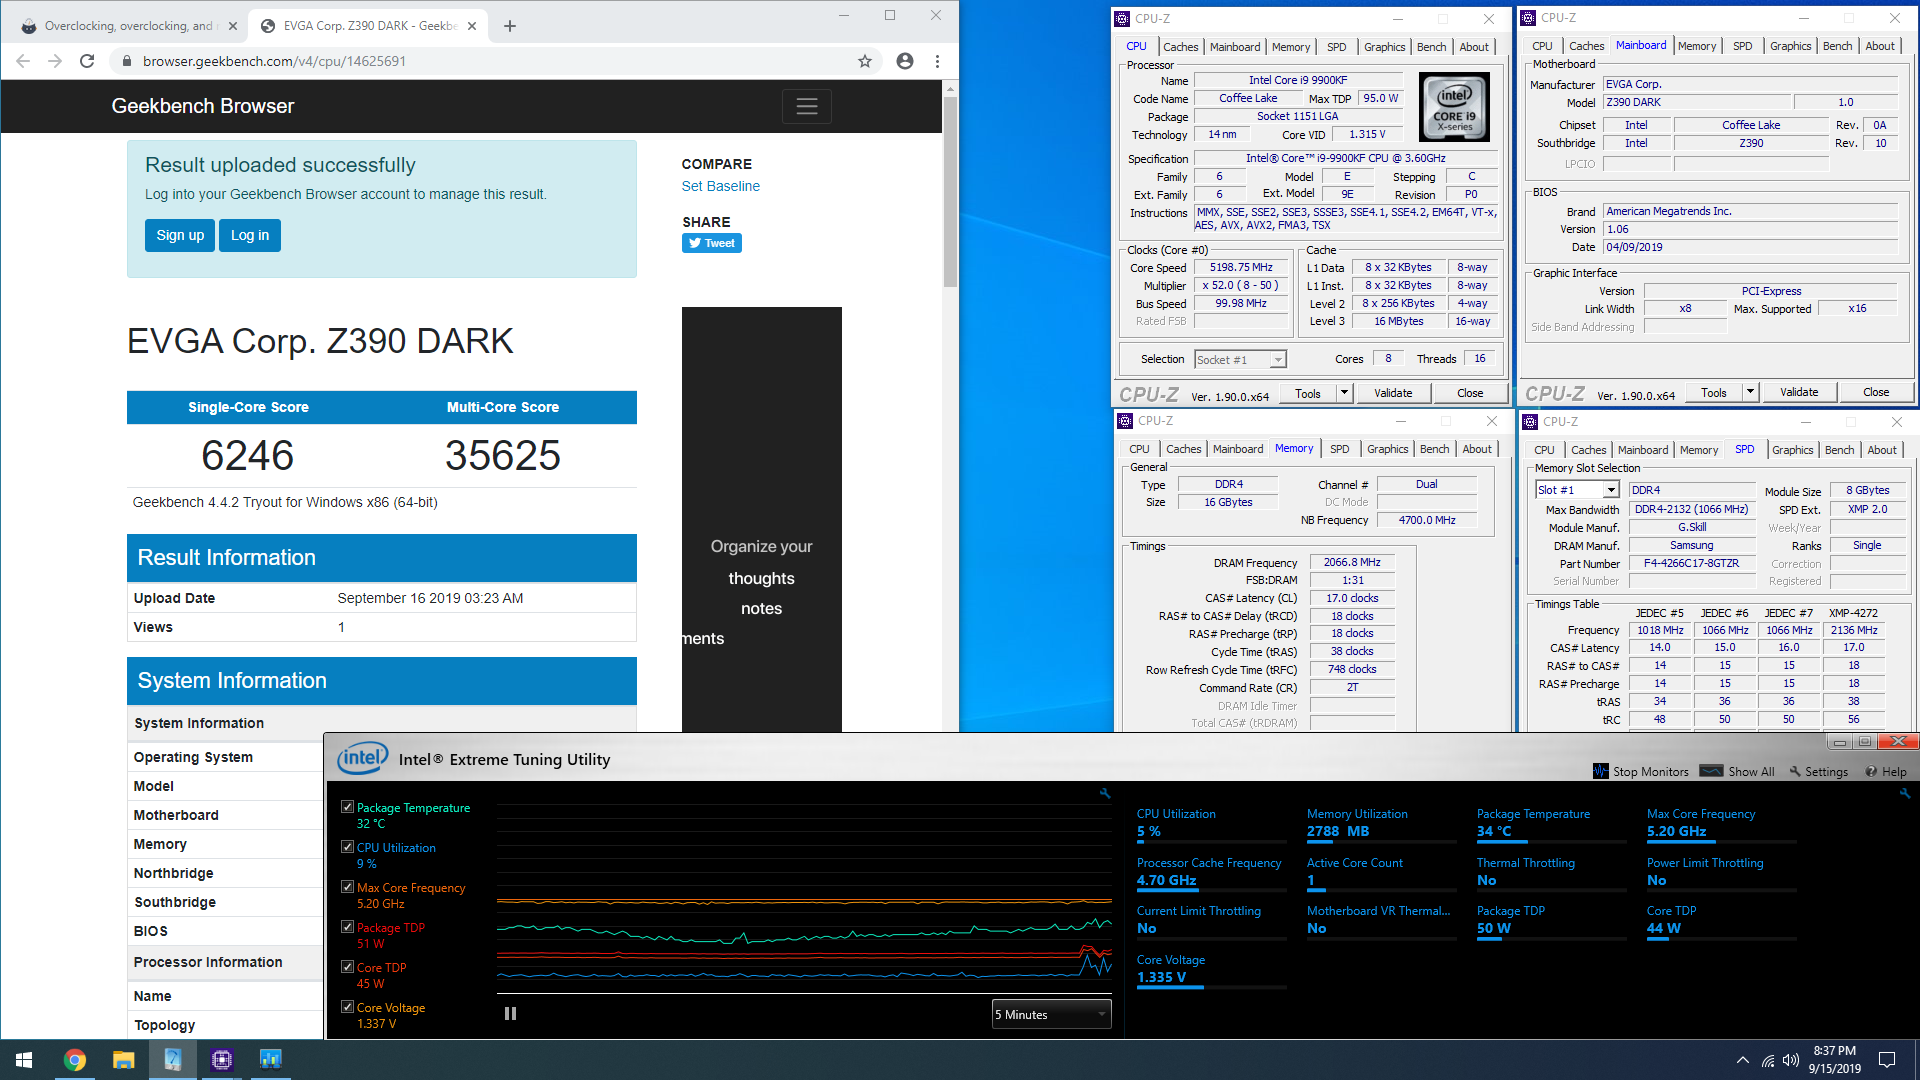Image resolution: width=1920 pixels, height=1080 pixels.
Task: Click the Tweet button
Action: [x=712, y=243]
